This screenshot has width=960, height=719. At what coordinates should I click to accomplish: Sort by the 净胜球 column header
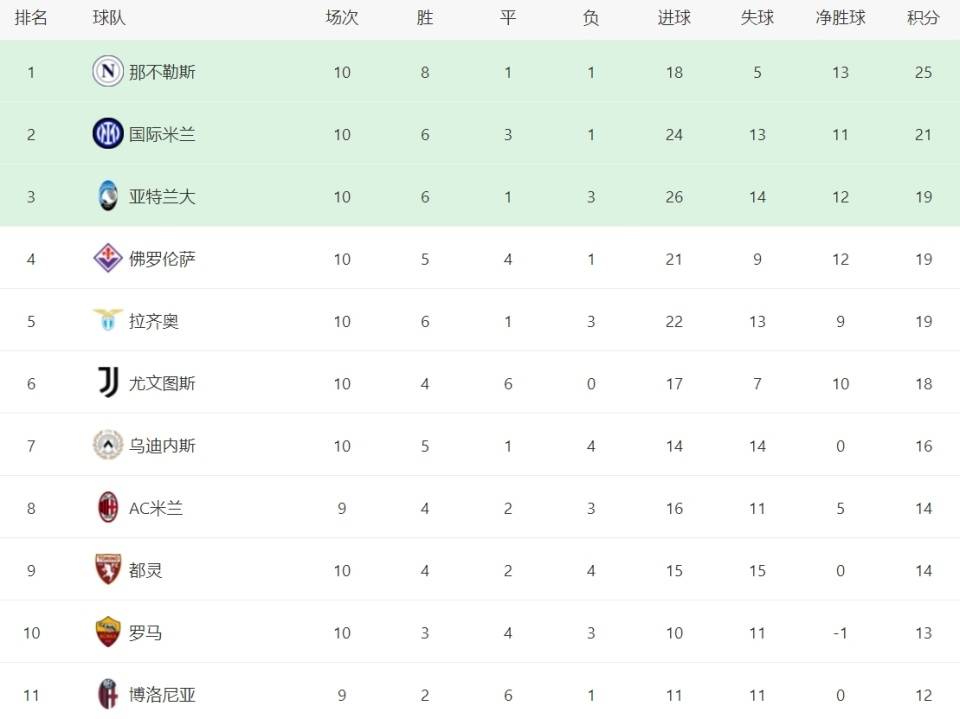[x=840, y=18]
